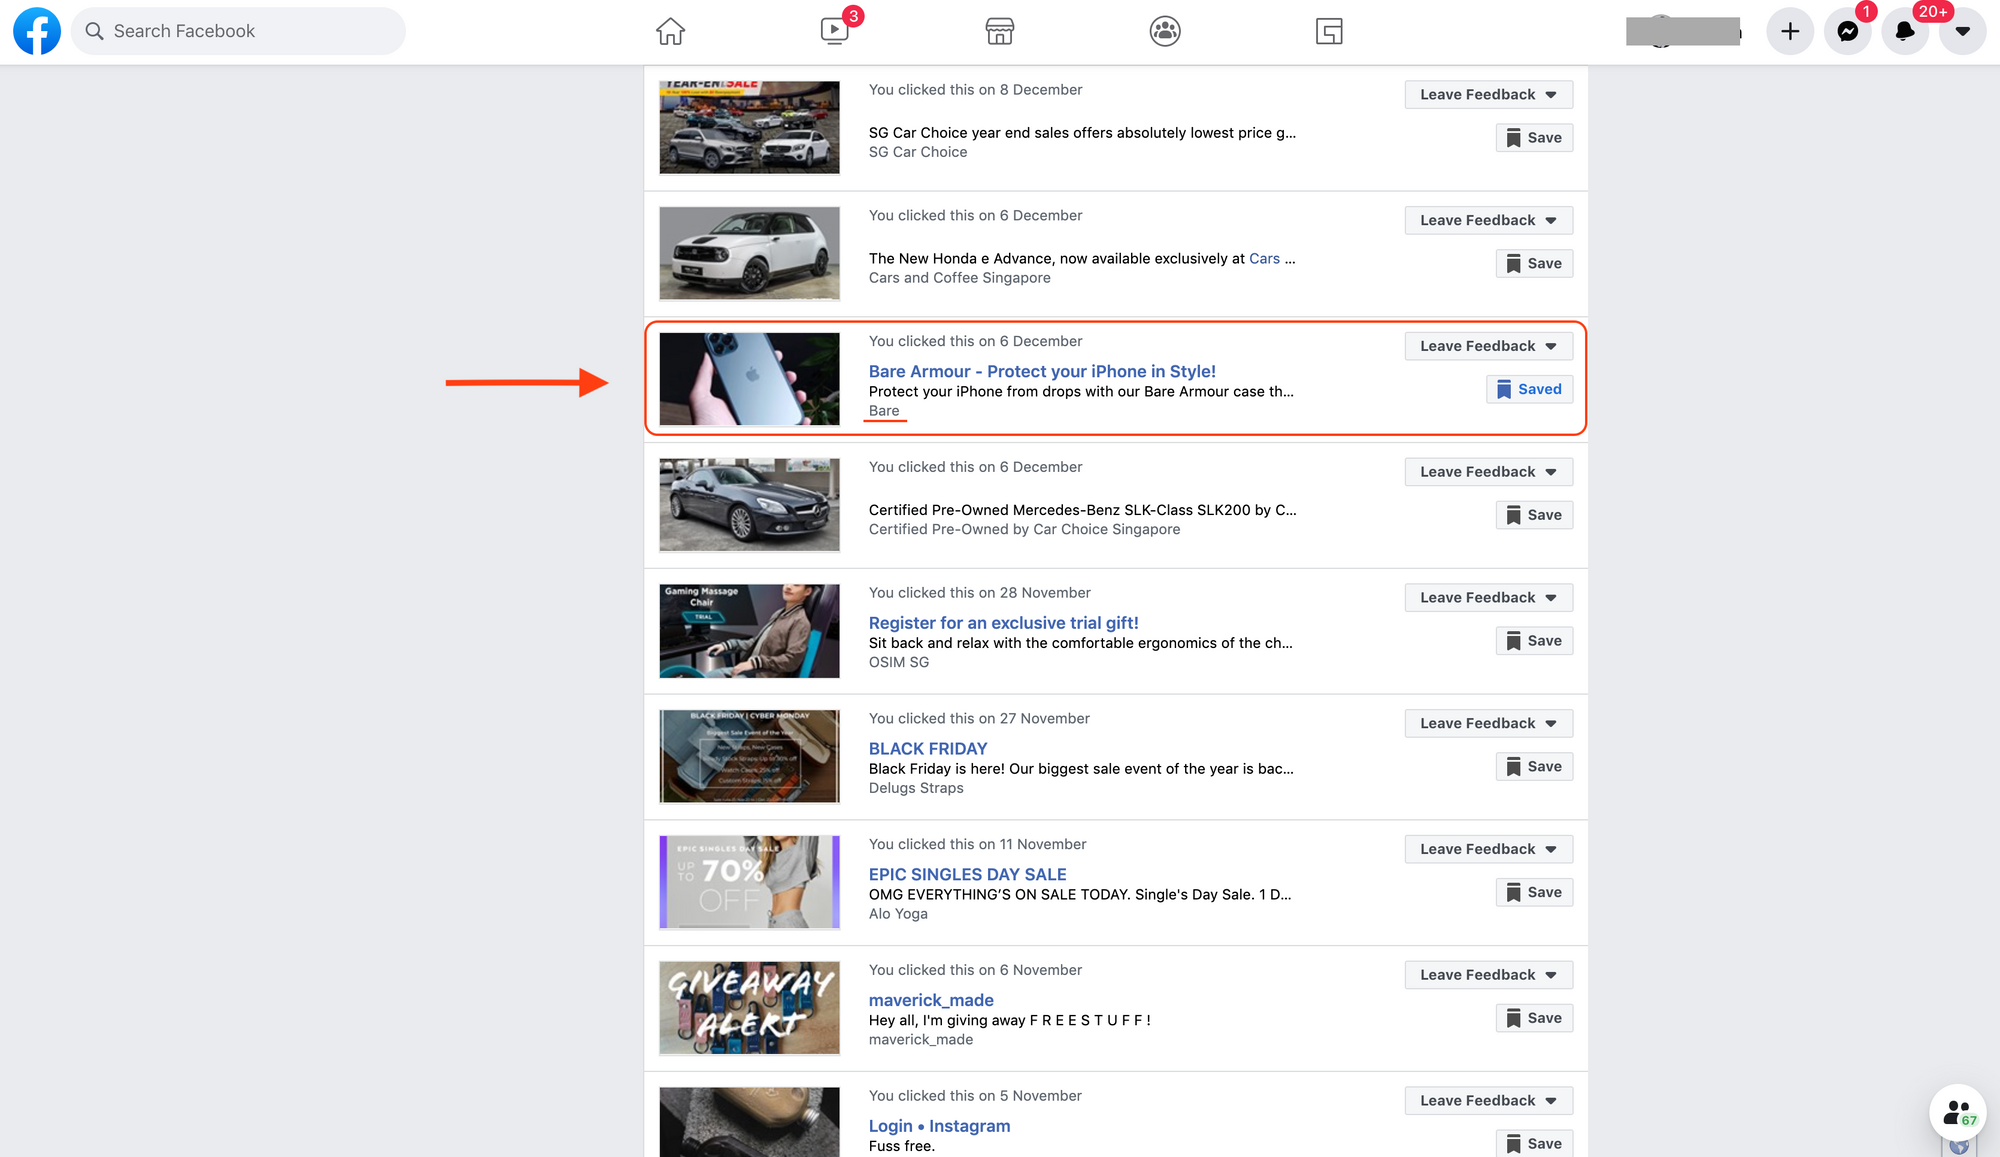The height and width of the screenshot is (1157, 2000).
Task: Open the Black Friday Cyber Monday thumbnail
Action: pos(749,756)
